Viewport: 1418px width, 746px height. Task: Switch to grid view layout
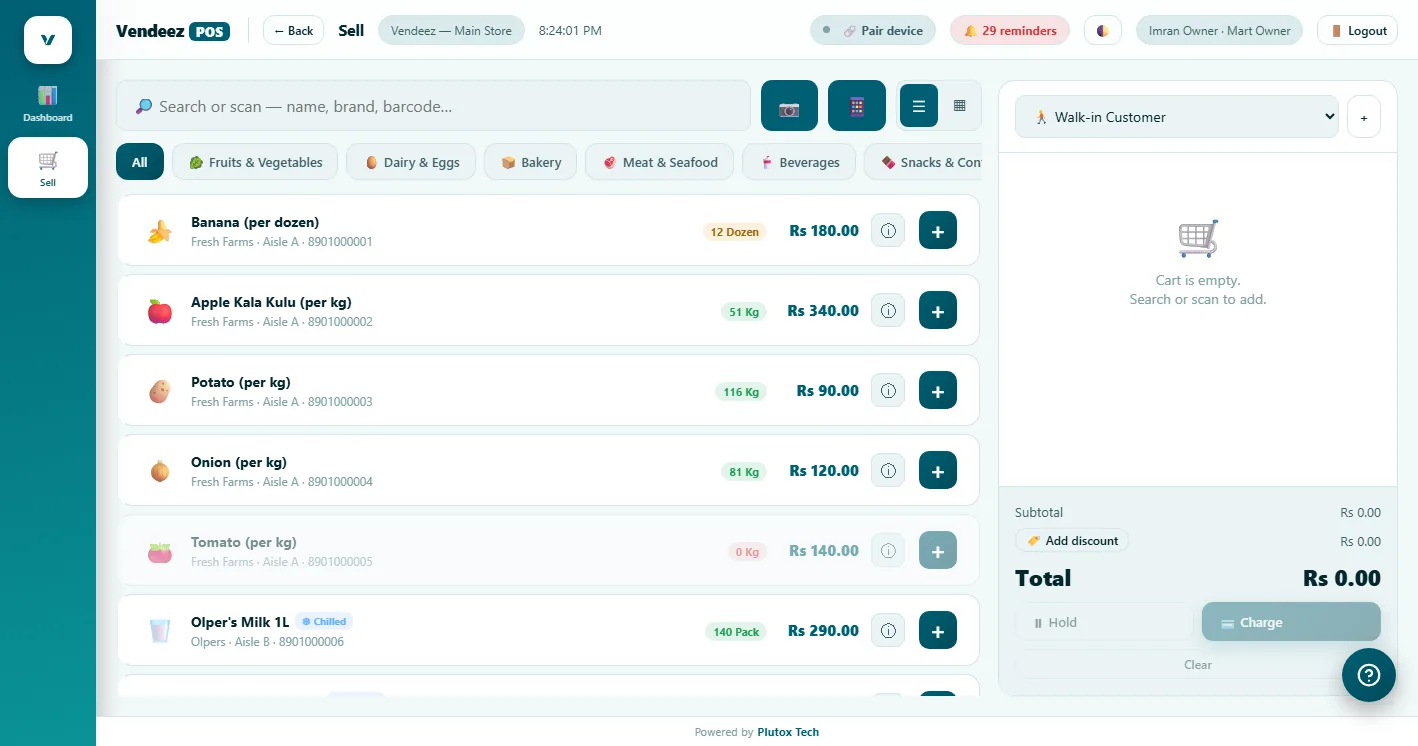960,106
